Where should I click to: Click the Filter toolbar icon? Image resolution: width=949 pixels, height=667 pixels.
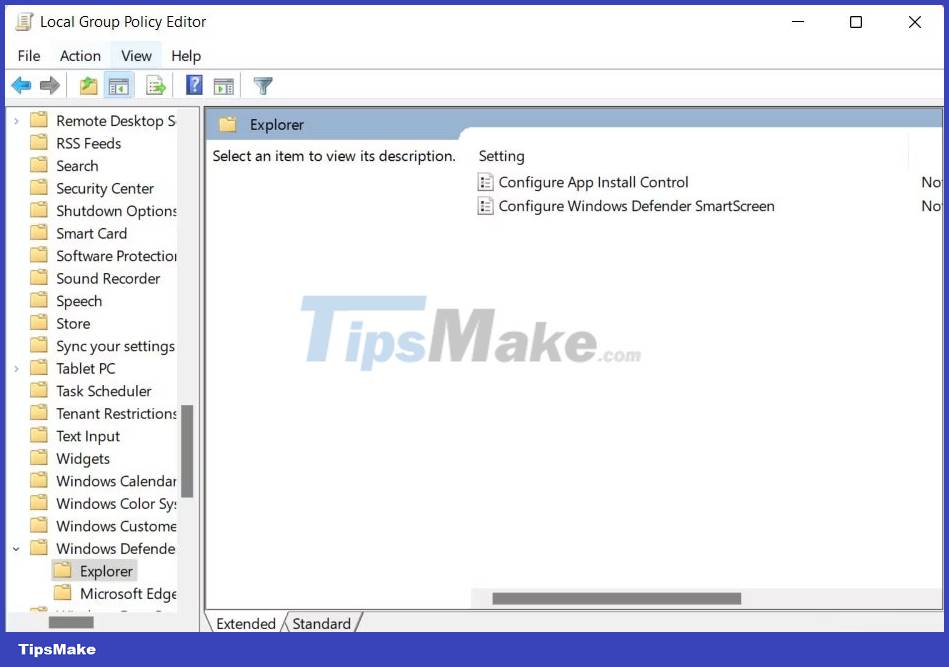coord(262,85)
